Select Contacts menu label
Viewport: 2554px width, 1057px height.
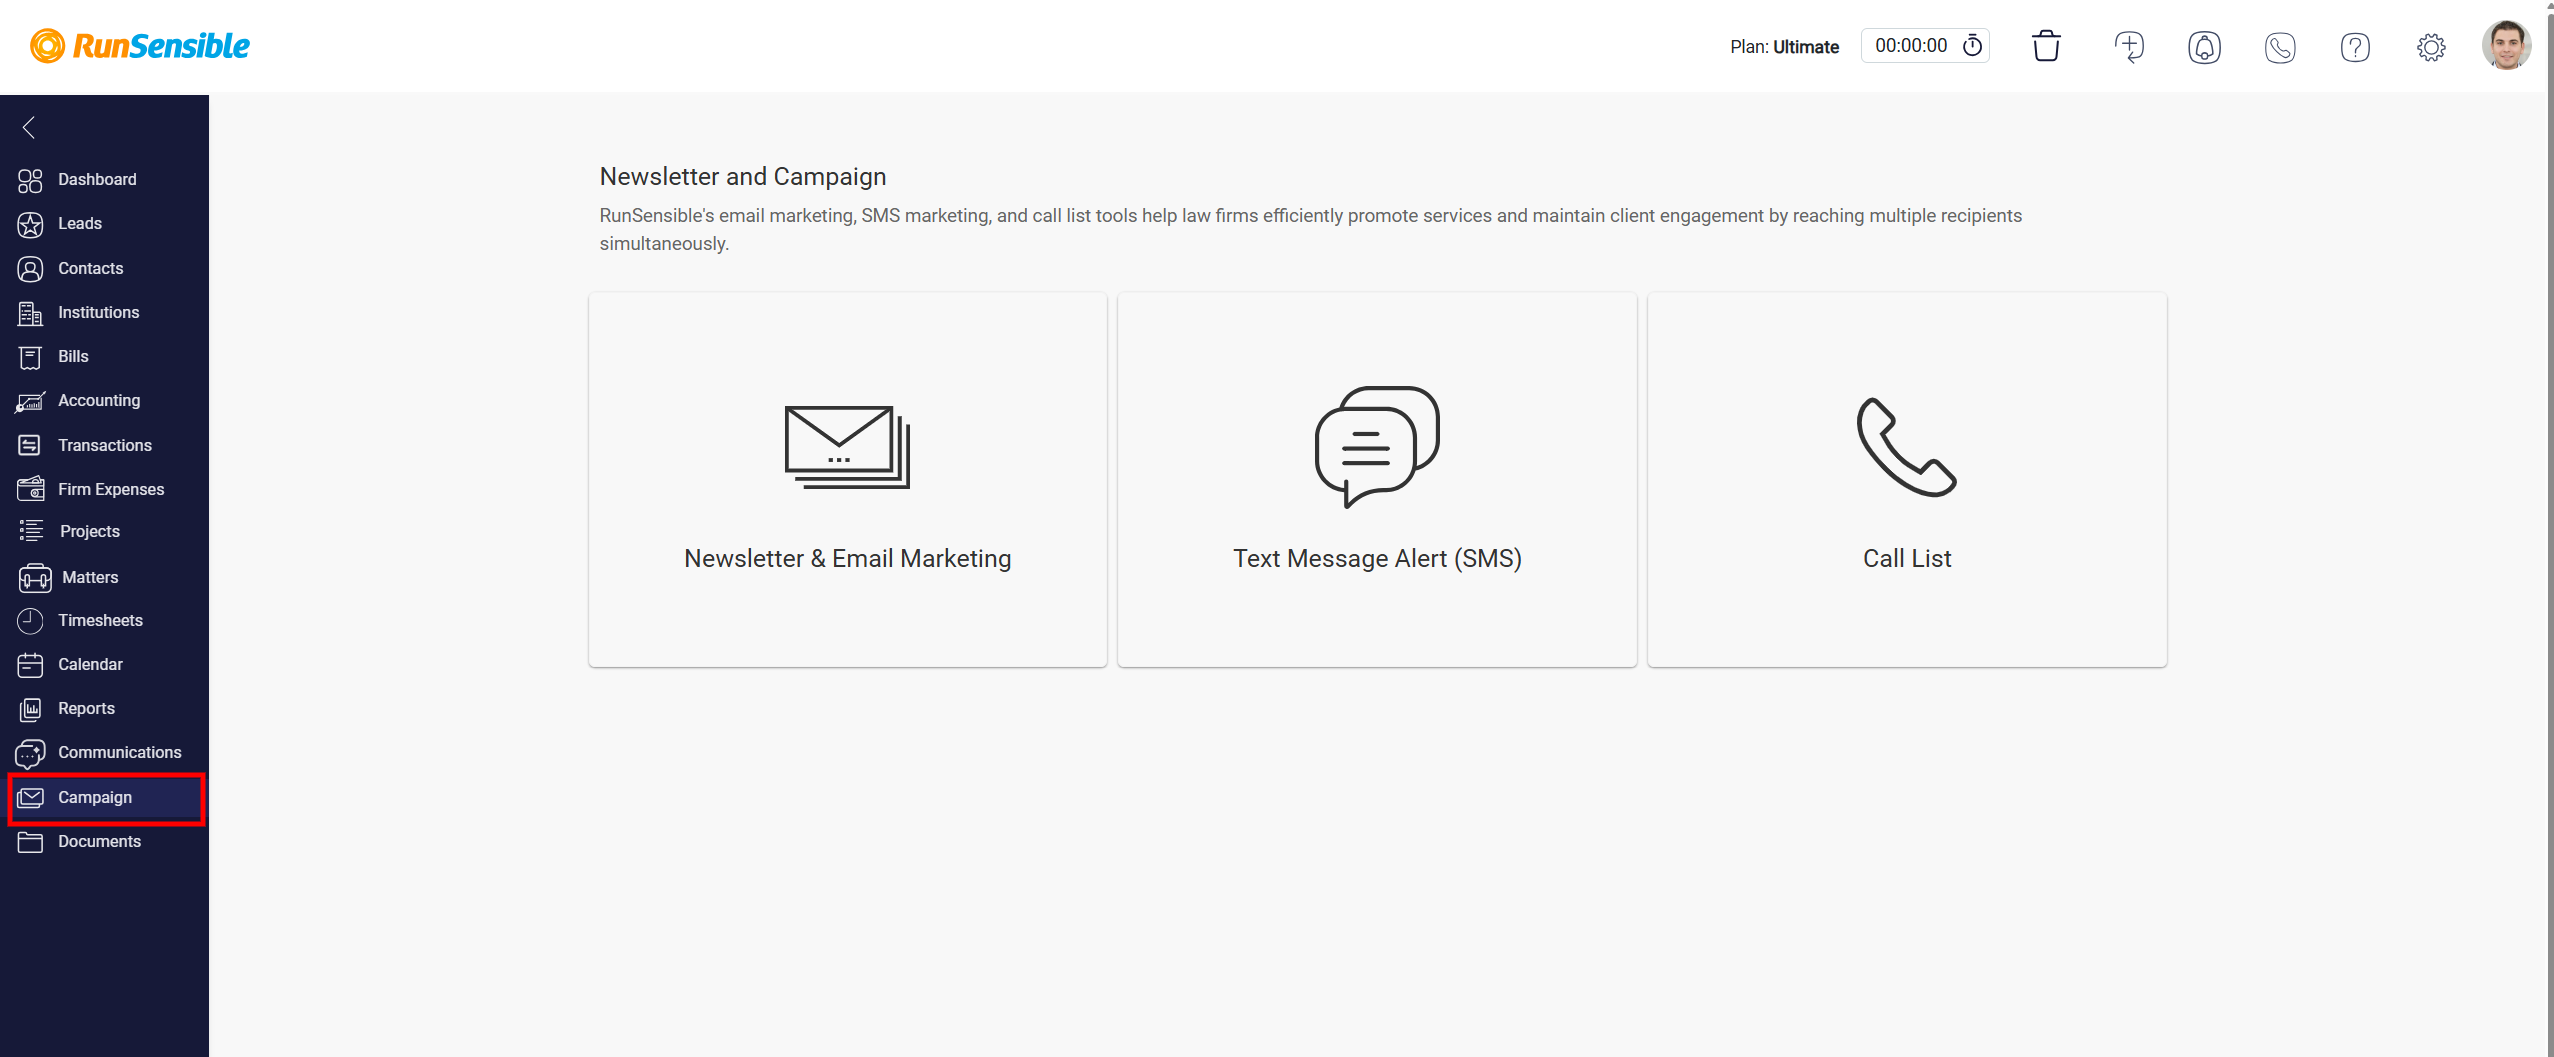pyautogui.click(x=91, y=269)
